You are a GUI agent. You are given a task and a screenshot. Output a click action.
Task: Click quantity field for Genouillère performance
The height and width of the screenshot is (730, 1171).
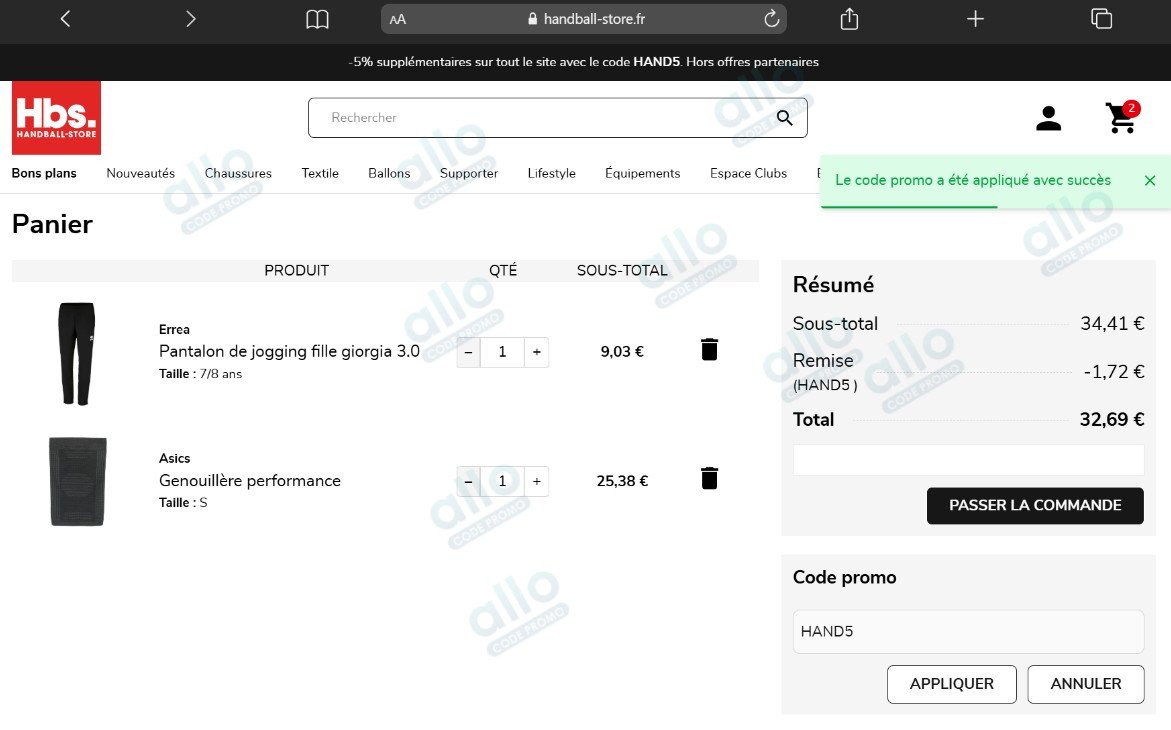[x=502, y=481]
